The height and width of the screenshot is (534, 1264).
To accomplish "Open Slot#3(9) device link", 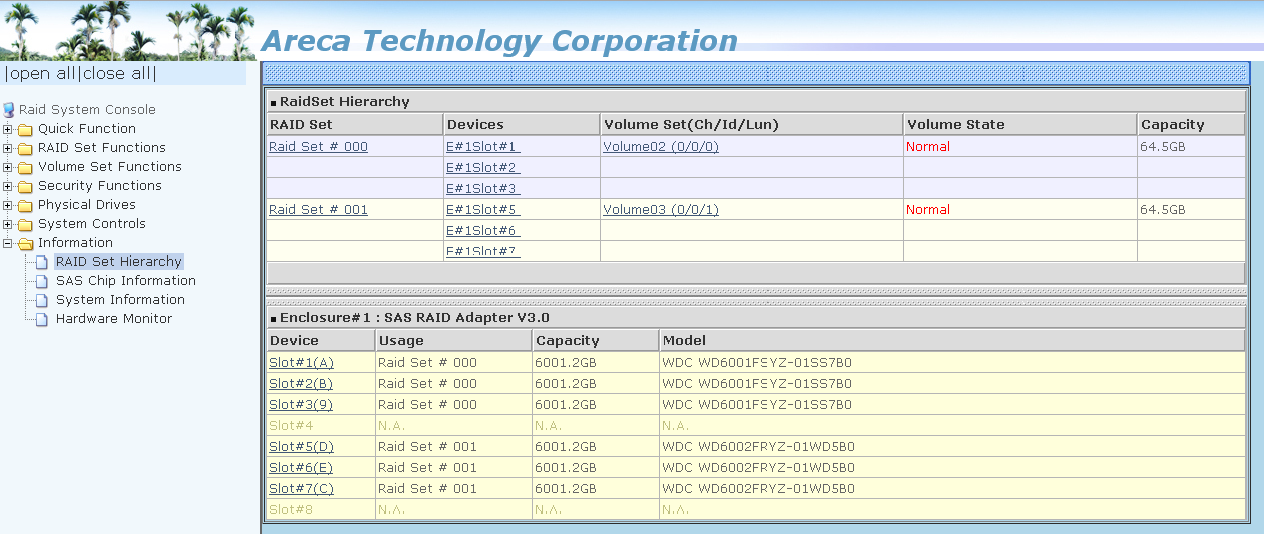I will click(x=301, y=405).
